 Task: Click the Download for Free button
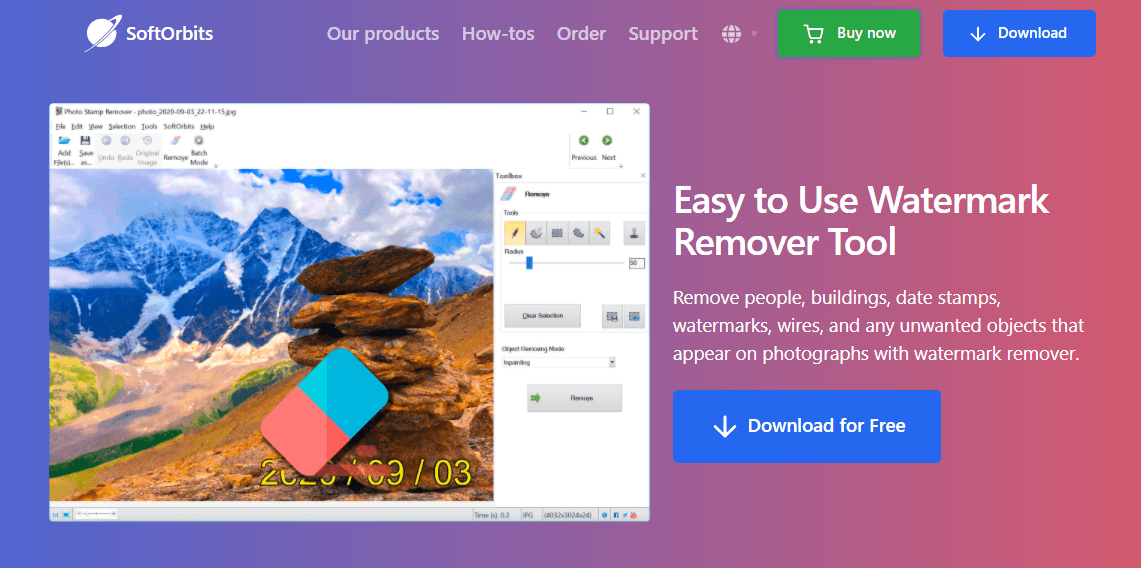(806, 426)
